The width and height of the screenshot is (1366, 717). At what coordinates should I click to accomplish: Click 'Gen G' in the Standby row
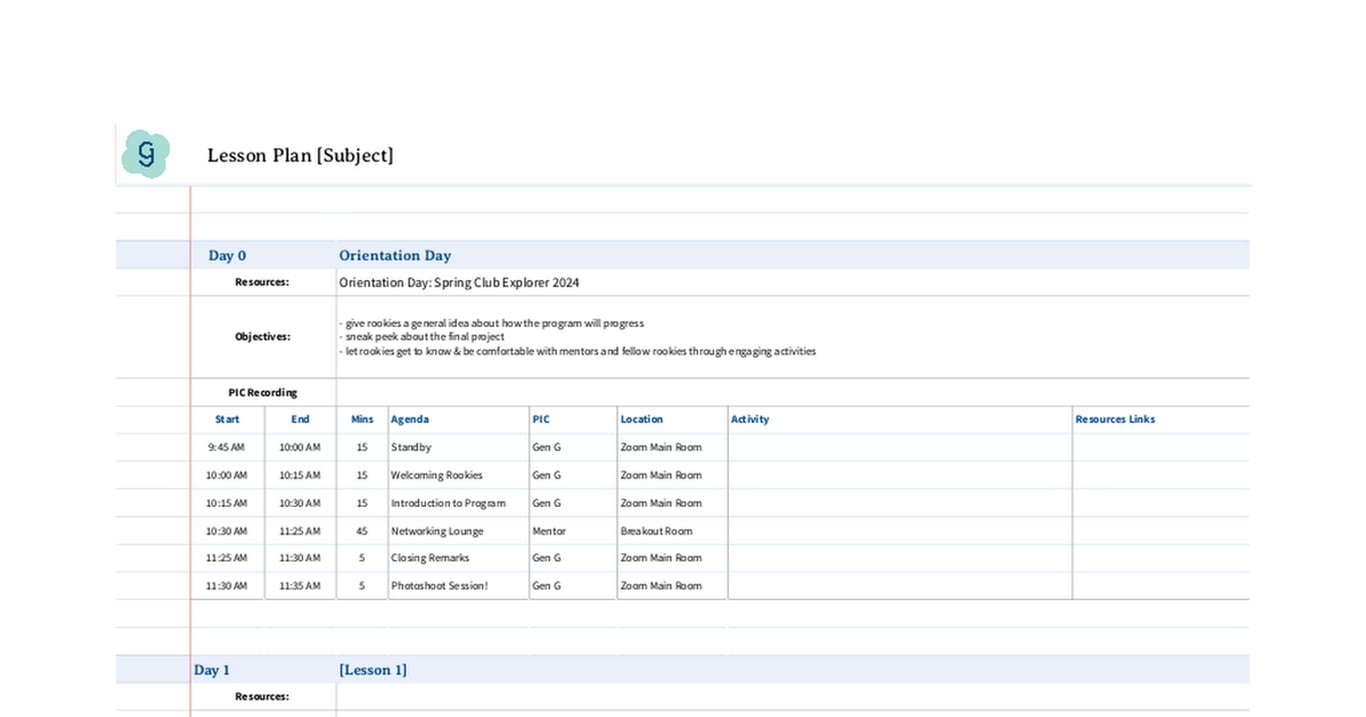click(x=546, y=447)
